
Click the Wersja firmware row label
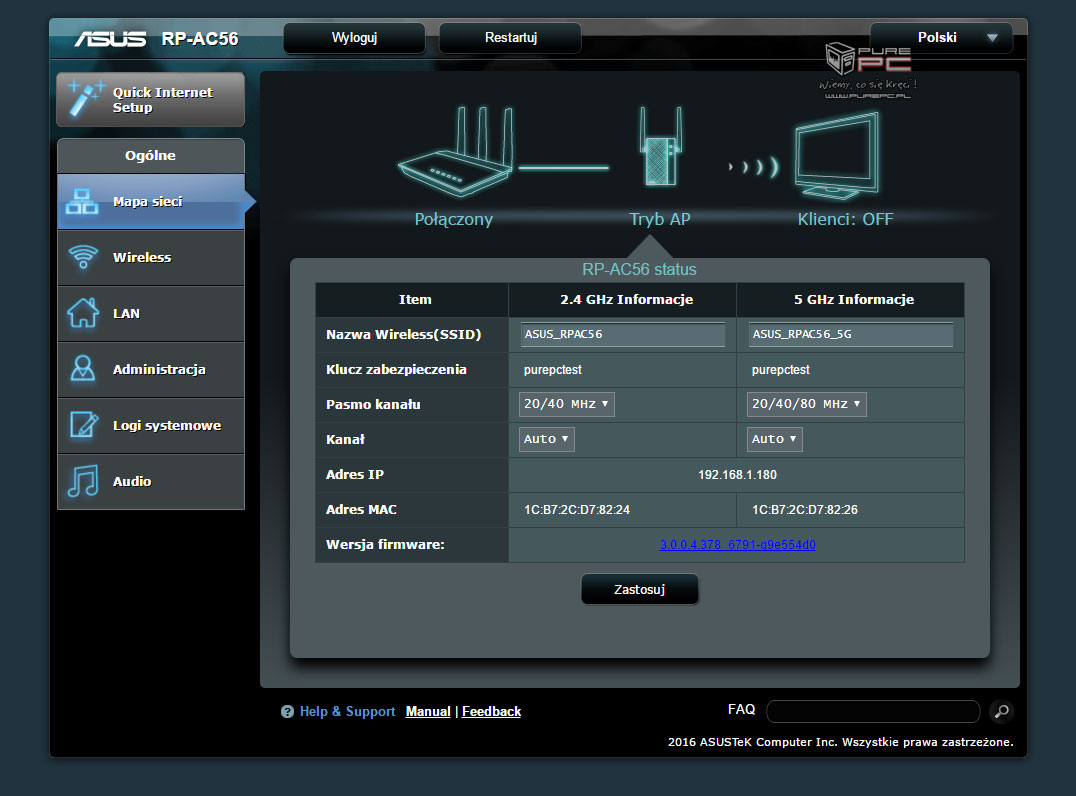(x=385, y=544)
